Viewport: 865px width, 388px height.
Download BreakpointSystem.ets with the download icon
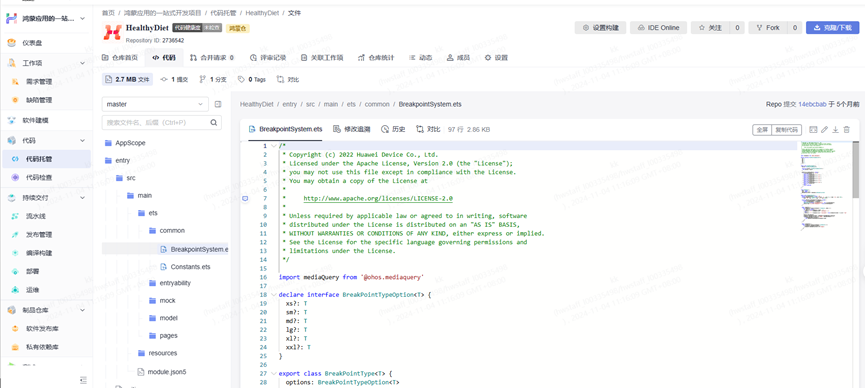point(835,130)
